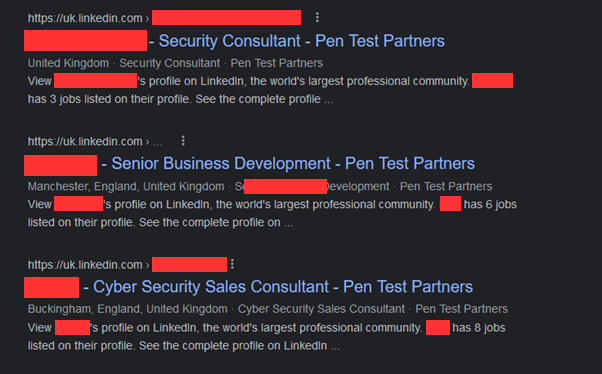
Task: Click redacted URL path in third result
Action: tap(189, 265)
